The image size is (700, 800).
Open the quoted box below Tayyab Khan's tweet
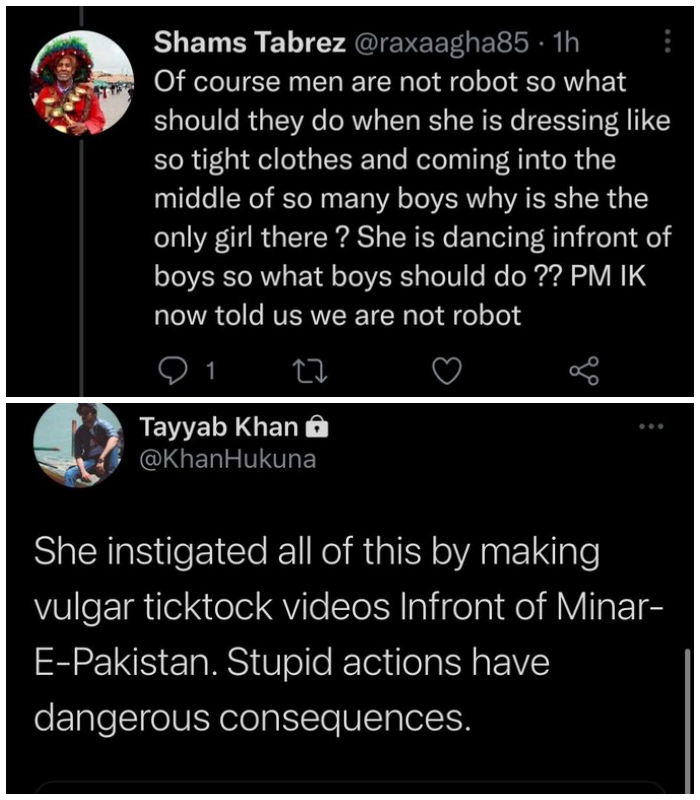point(350,790)
